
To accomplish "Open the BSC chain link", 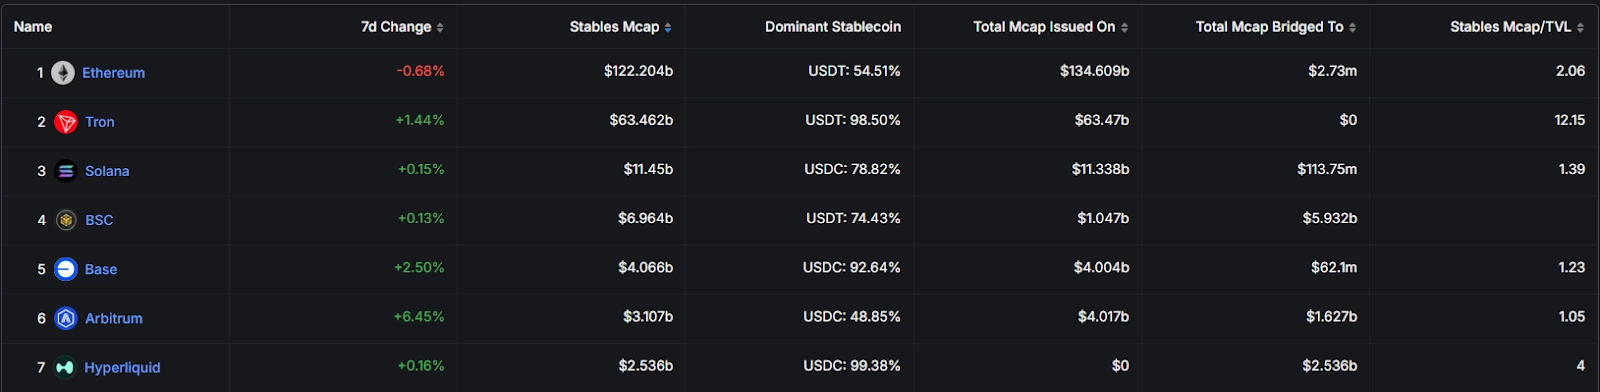I will 99,220.
